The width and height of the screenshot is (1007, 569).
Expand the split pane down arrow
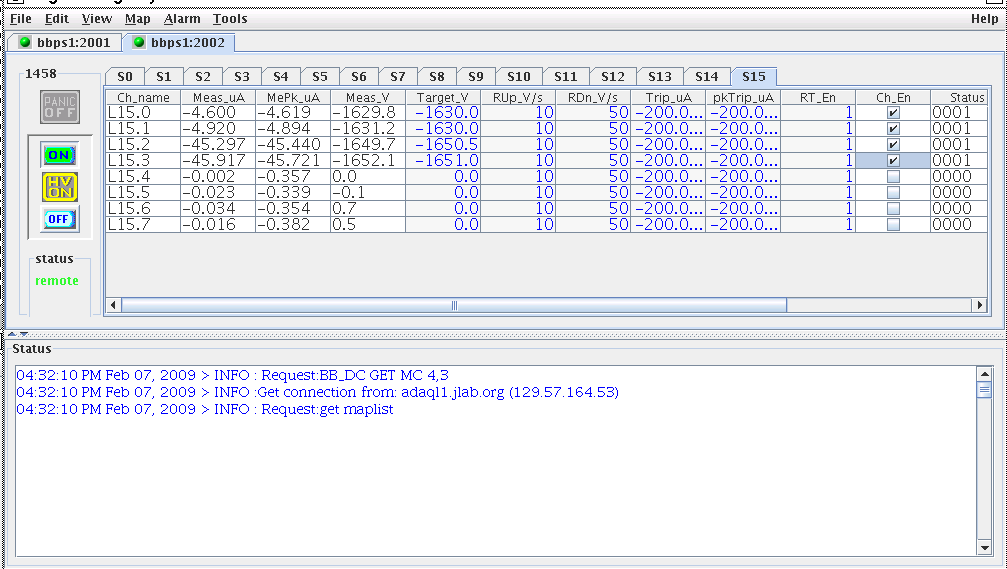24,334
